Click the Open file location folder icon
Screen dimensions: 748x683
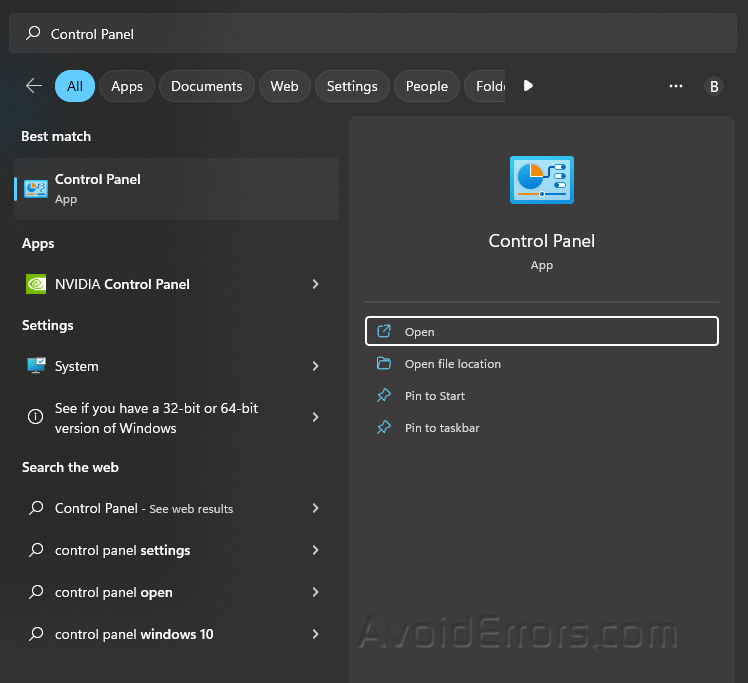pyautogui.click(x=384, y=363)
